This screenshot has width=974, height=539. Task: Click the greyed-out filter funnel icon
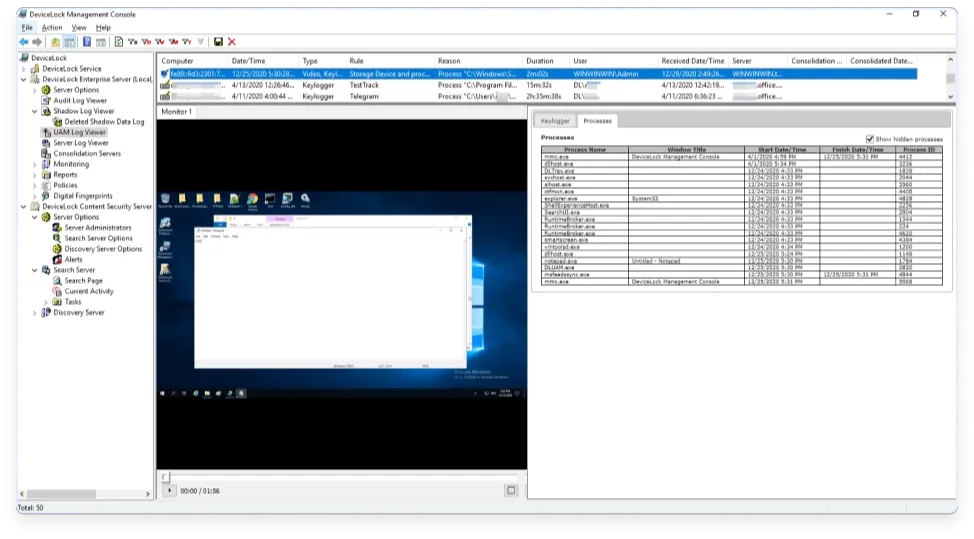[200, 42]
